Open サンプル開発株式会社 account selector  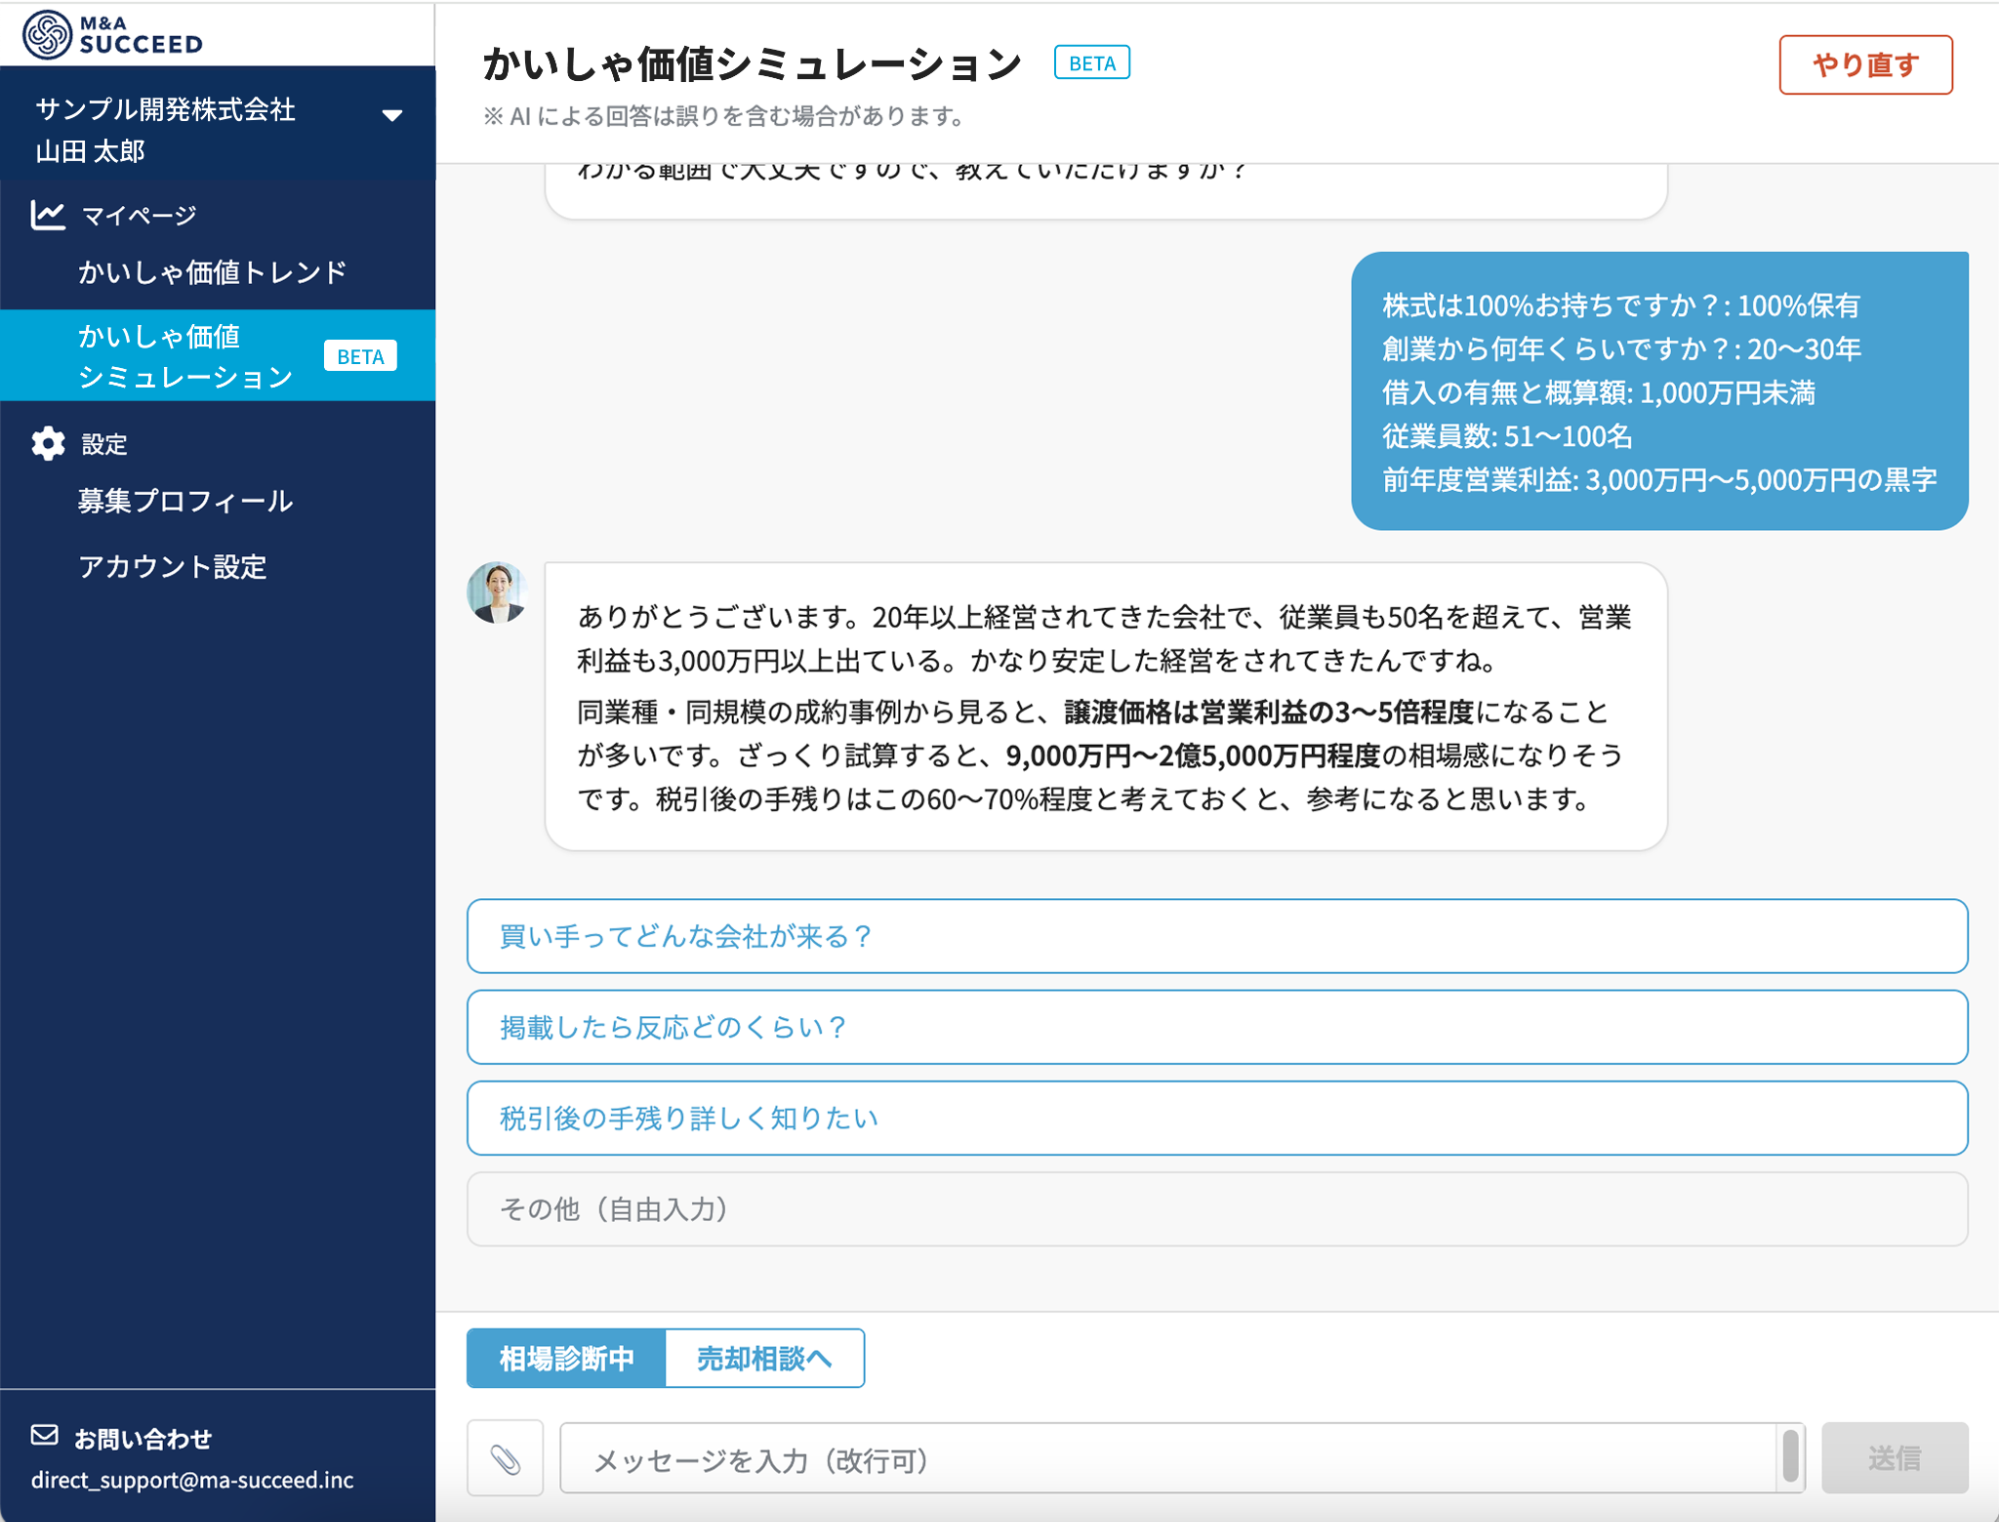218,129
